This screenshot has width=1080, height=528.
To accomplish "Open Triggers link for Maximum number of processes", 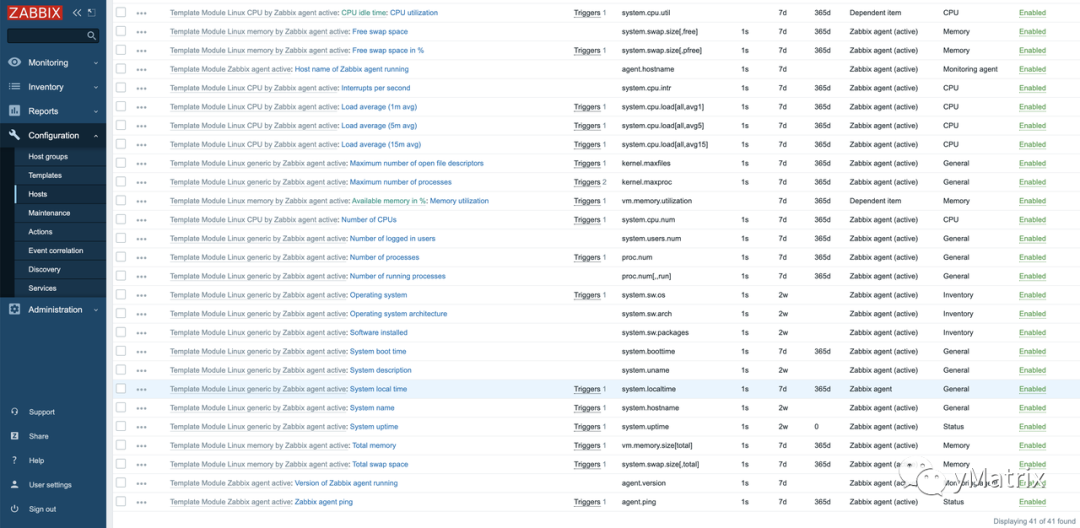I will coord(587,182).
